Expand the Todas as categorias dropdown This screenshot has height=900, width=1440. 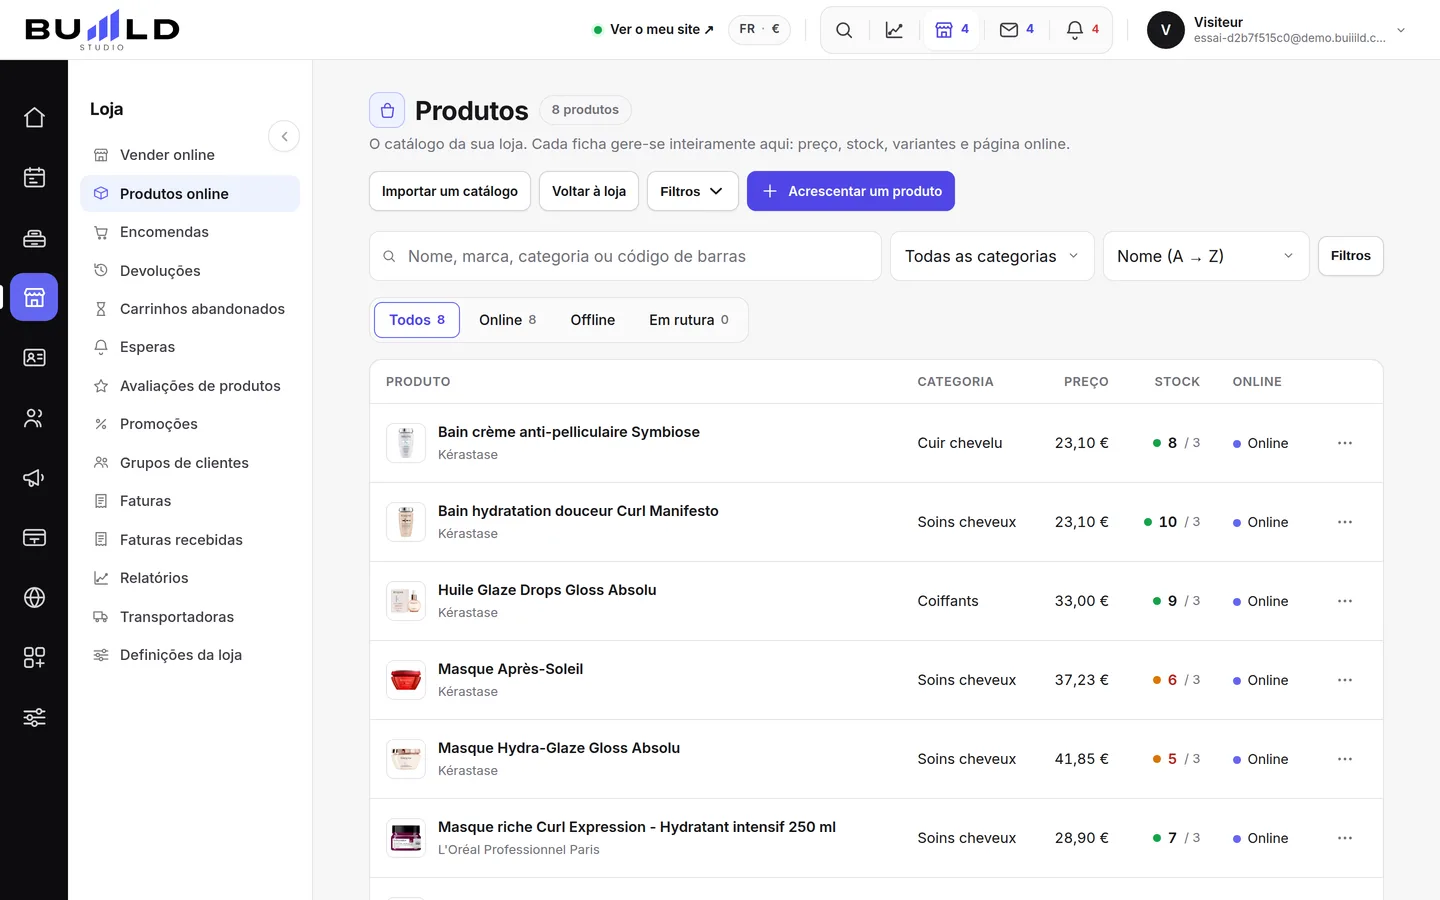point(992,256)
